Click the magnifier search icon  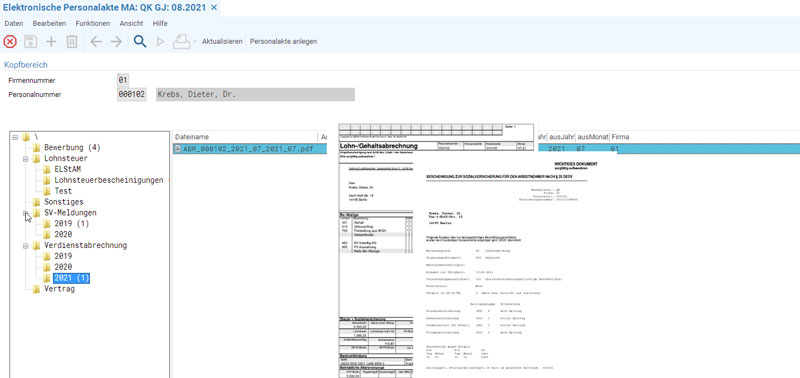coord(140,42)
